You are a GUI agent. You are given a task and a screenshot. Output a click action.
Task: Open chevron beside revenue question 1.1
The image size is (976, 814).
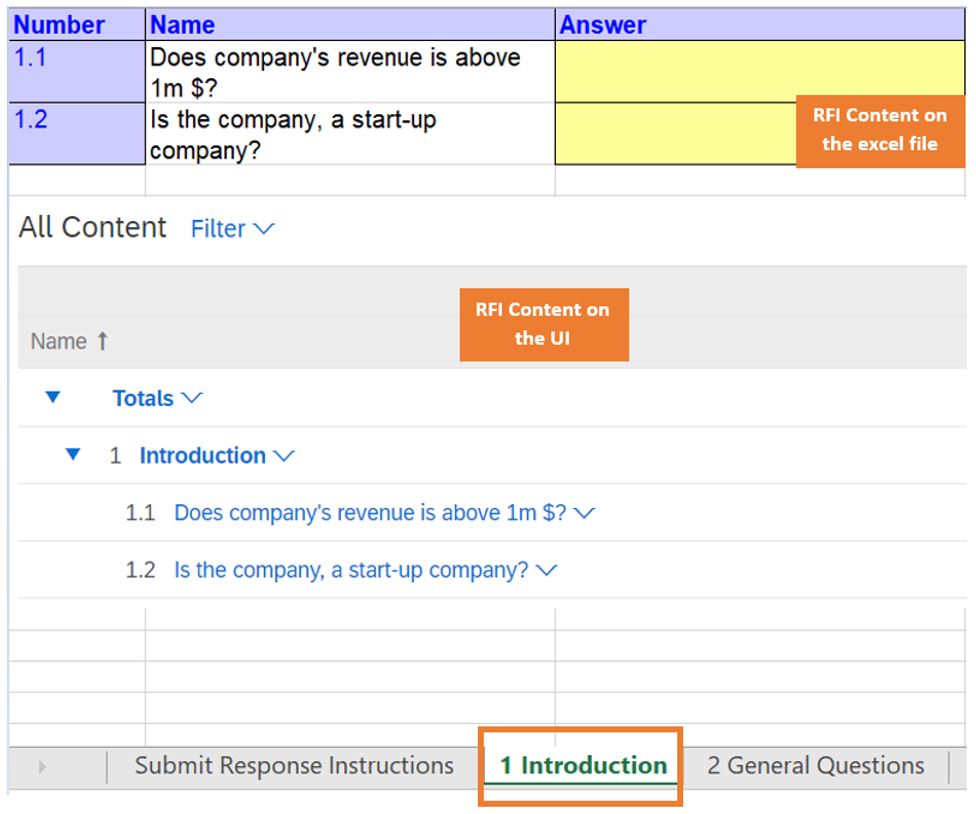click(x=585, y=513)
